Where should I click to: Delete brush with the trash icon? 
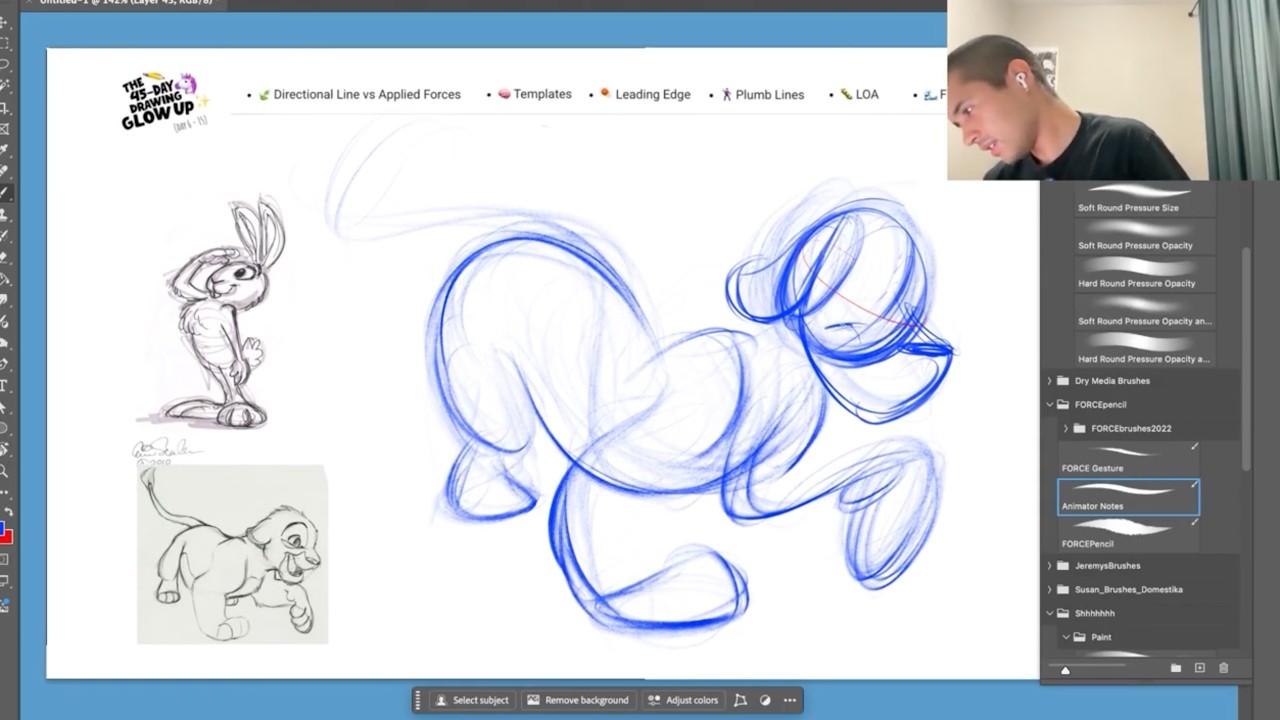[x=1223, y=668]
